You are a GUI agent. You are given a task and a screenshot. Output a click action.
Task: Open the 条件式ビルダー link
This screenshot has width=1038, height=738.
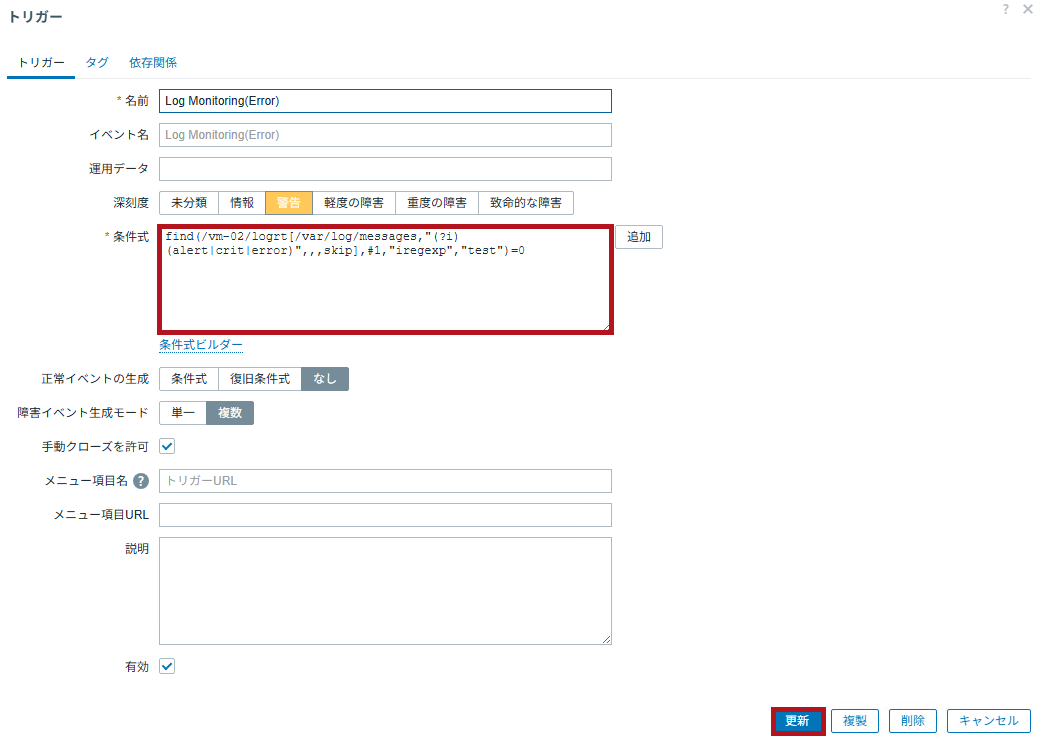(201, 345)
